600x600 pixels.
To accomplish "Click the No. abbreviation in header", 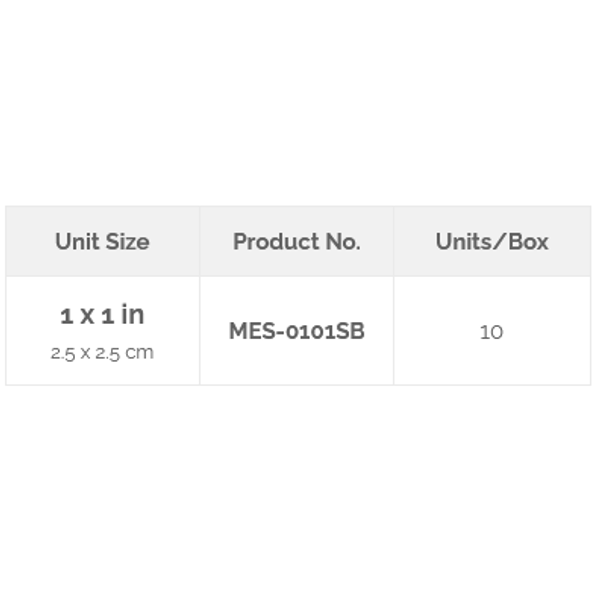I will click(x=343, y=241).
